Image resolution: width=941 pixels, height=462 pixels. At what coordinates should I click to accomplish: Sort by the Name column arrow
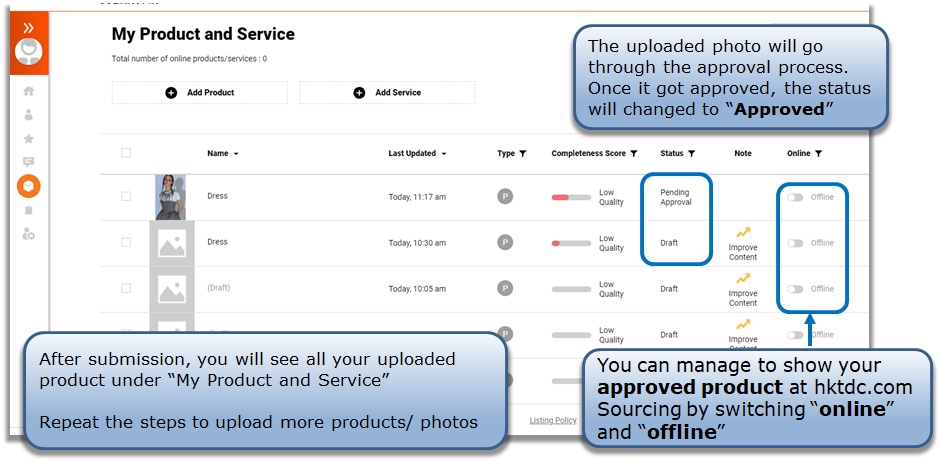pyautogui.click(x=236, y=154)
